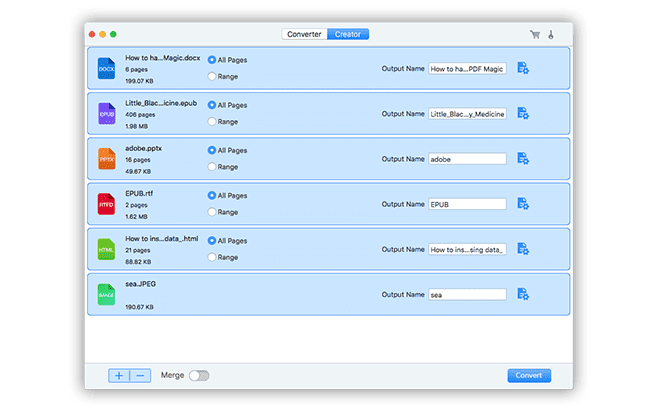Open output settings for EPUB.rtf
Image resolution: width=658 pixels, height=412 pixels.
pos(523,204)
